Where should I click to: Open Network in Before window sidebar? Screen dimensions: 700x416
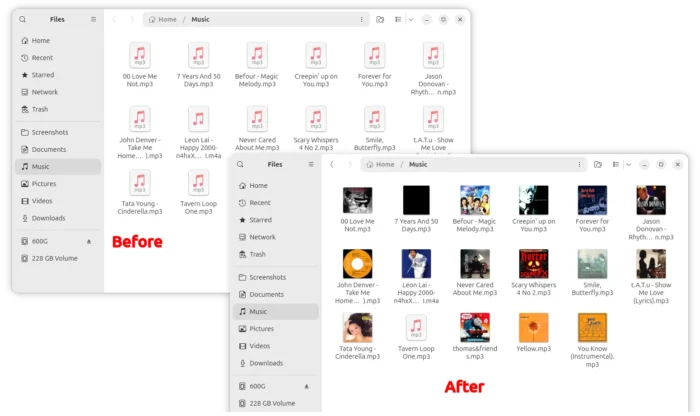[x=58, y=92]
